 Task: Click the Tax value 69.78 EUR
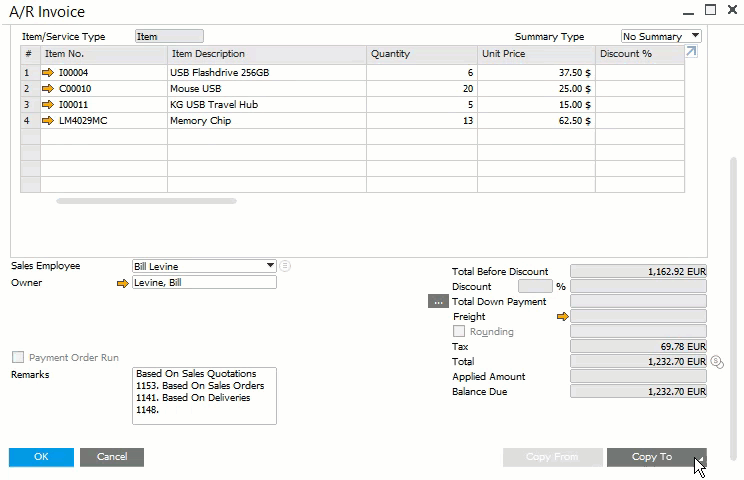tap(638, 346)
